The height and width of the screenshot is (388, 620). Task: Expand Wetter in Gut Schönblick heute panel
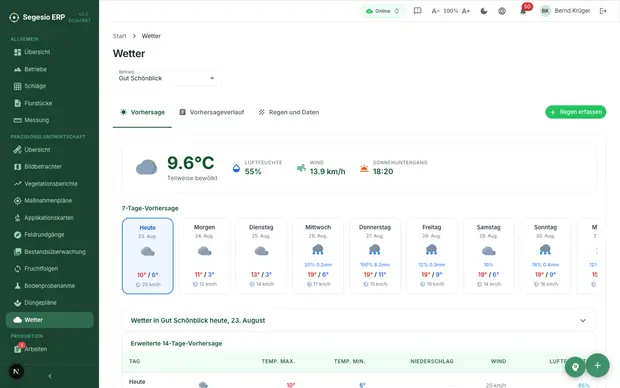pyautogui.click(x=359, y=320)
